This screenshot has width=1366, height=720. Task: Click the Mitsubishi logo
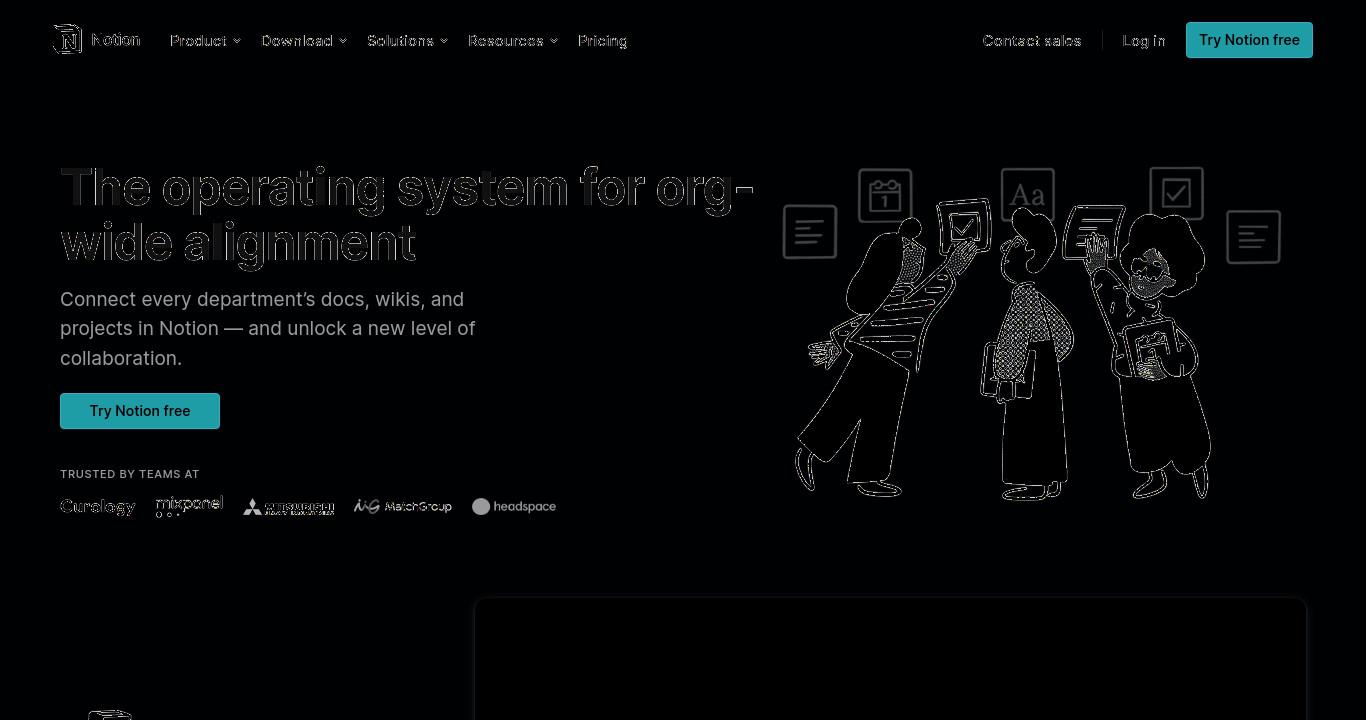288,507
